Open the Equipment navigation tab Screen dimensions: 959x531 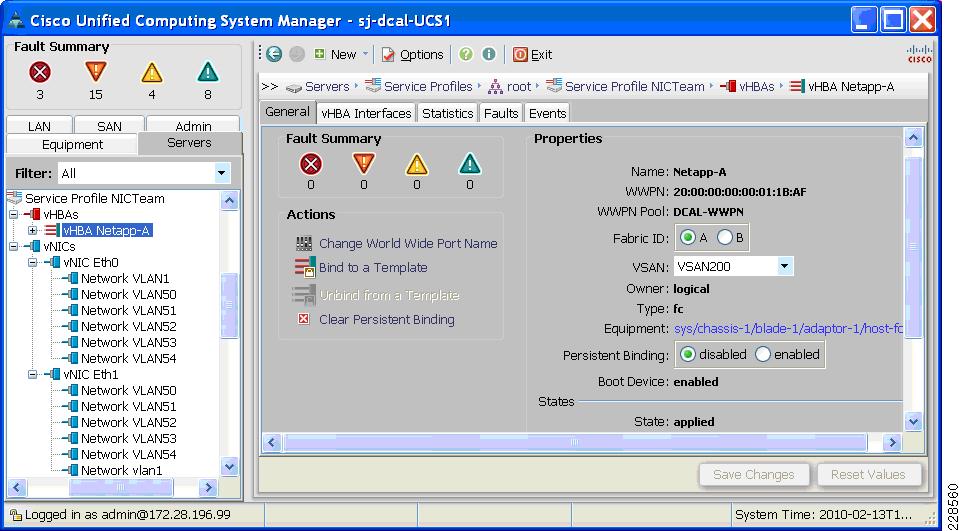click(x=72, y=144)
